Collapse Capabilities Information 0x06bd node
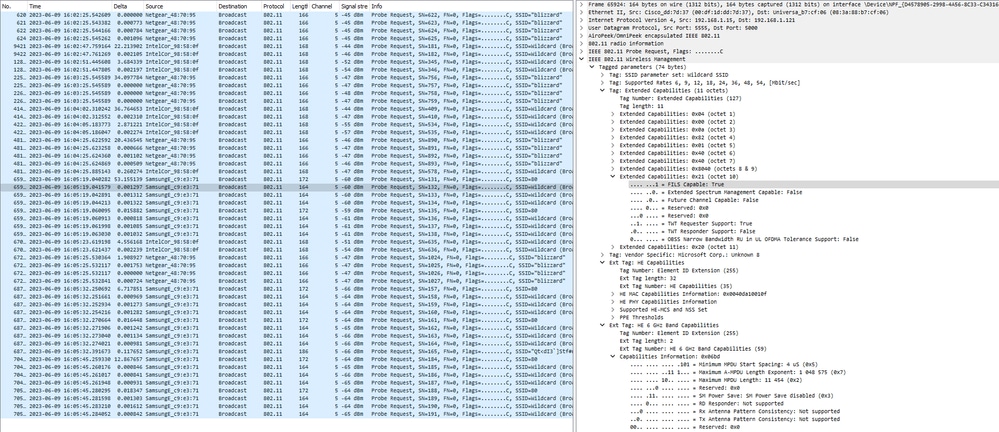The width and height of the screenshot is (999, 432). pos(614,356)
